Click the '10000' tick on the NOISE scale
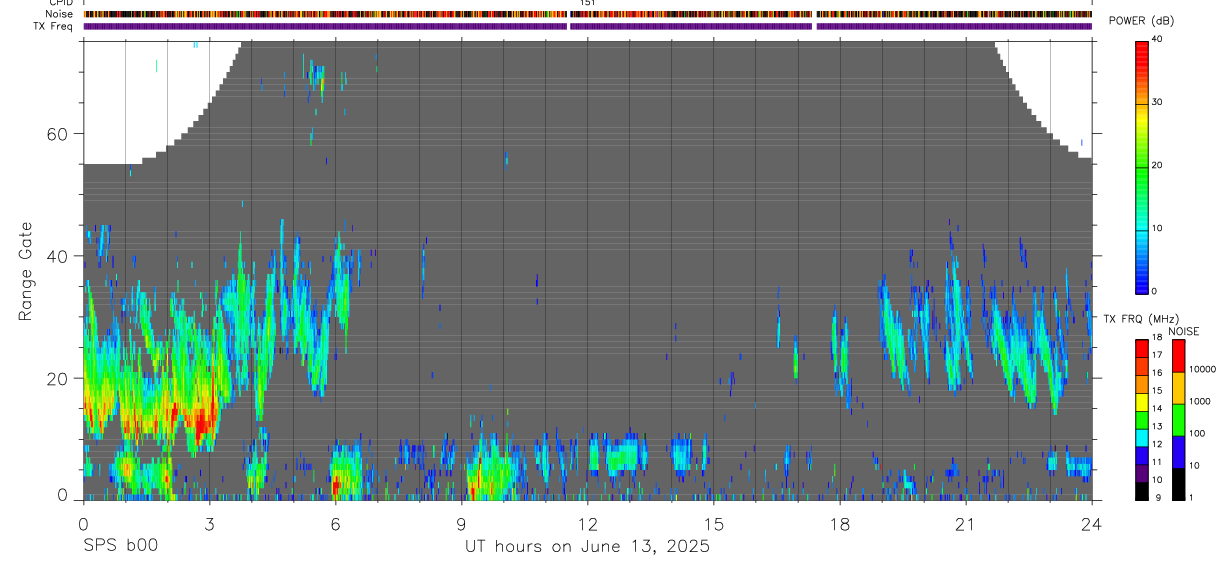 (x=1203, y=370)
